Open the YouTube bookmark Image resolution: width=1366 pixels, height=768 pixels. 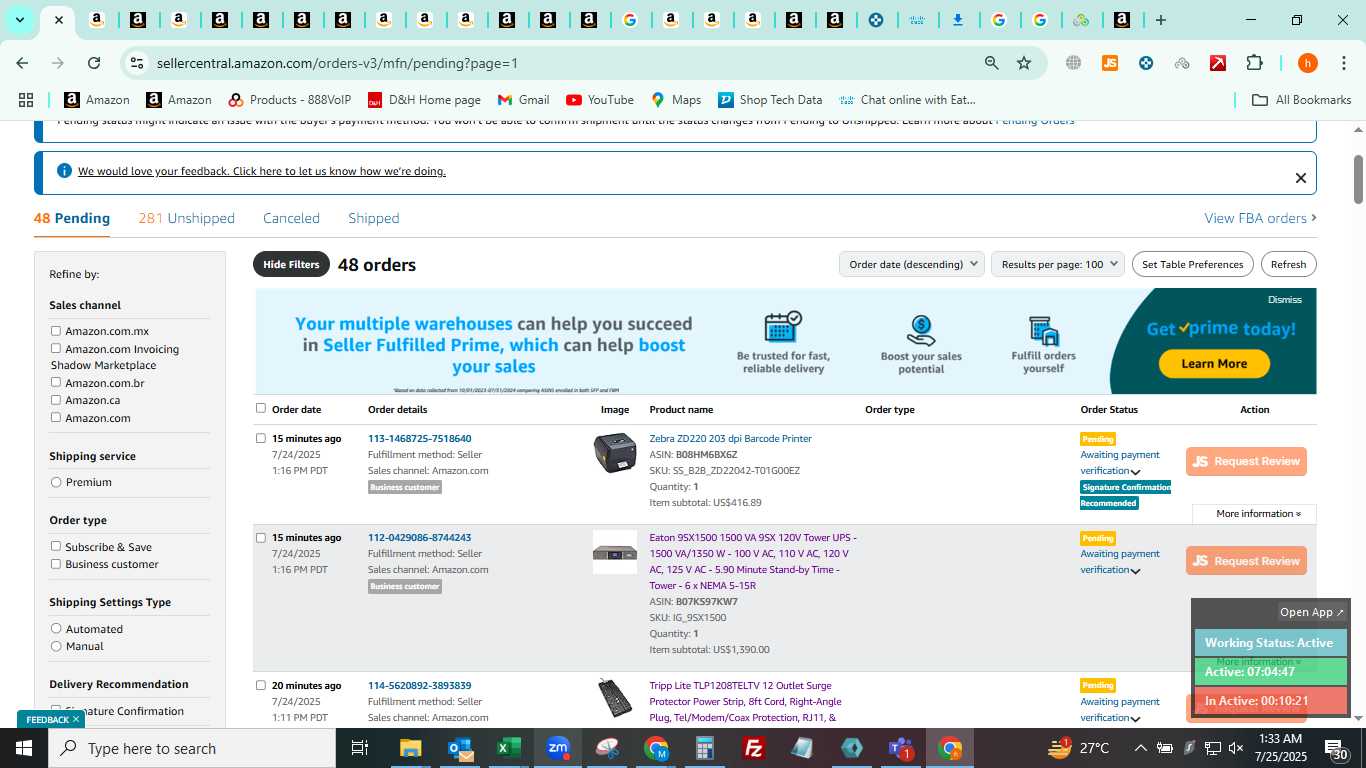tap(600, 100)
